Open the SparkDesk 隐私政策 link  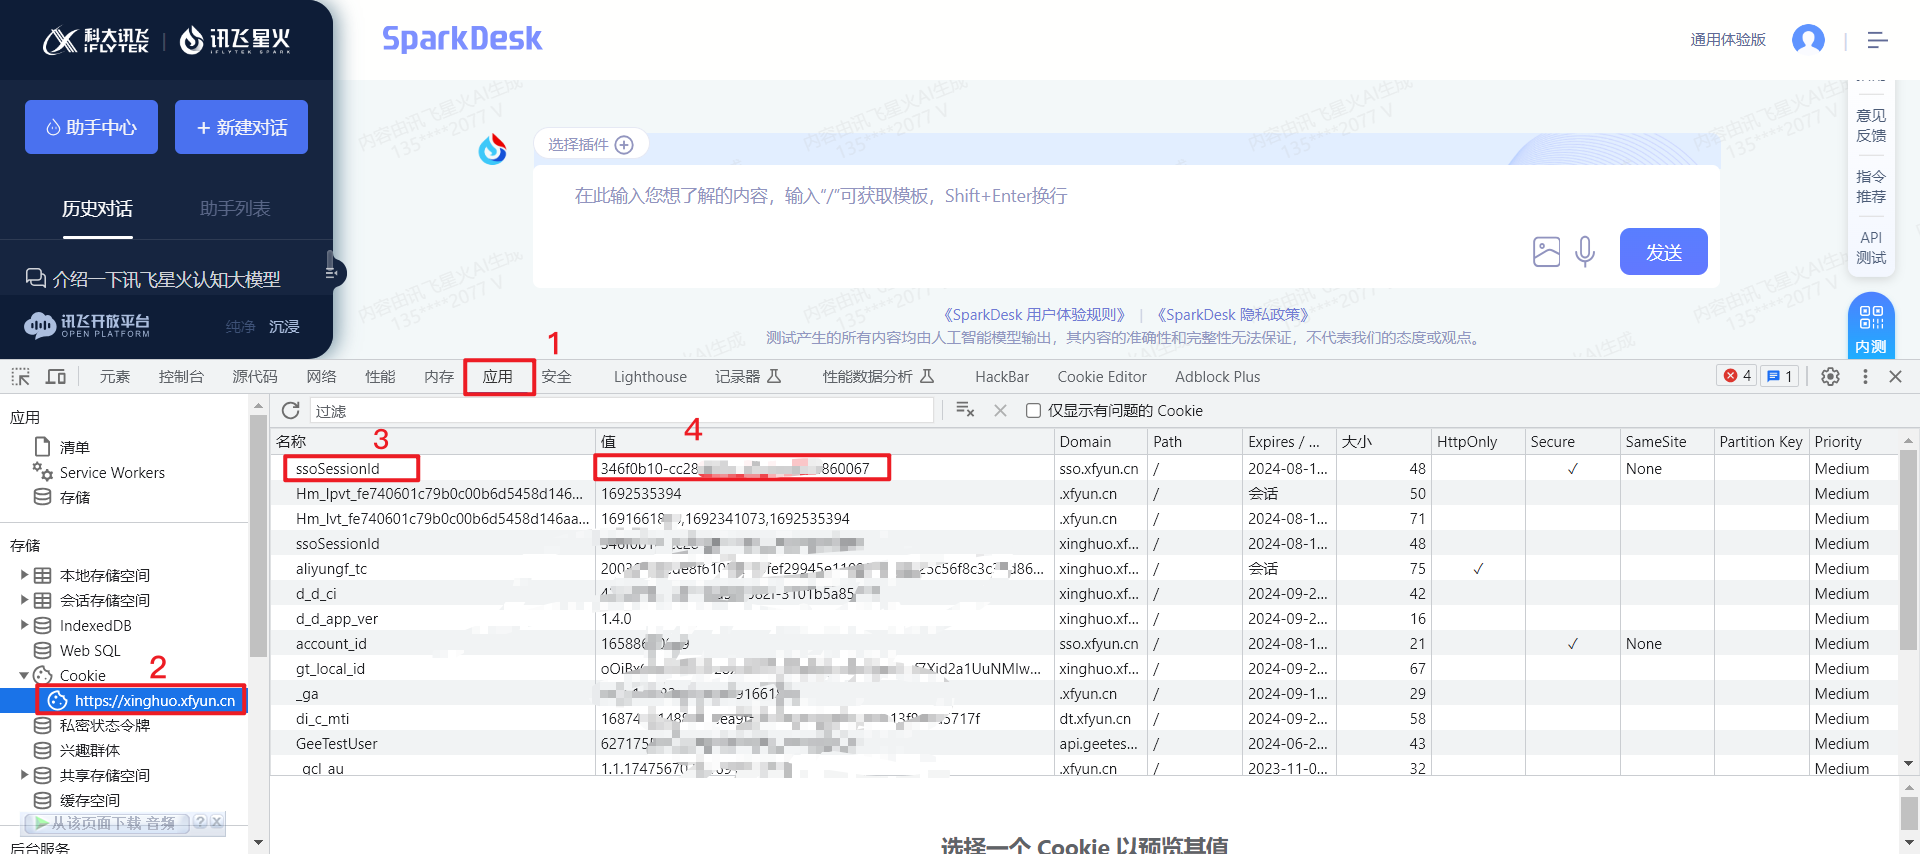[x=1232, y=314]
